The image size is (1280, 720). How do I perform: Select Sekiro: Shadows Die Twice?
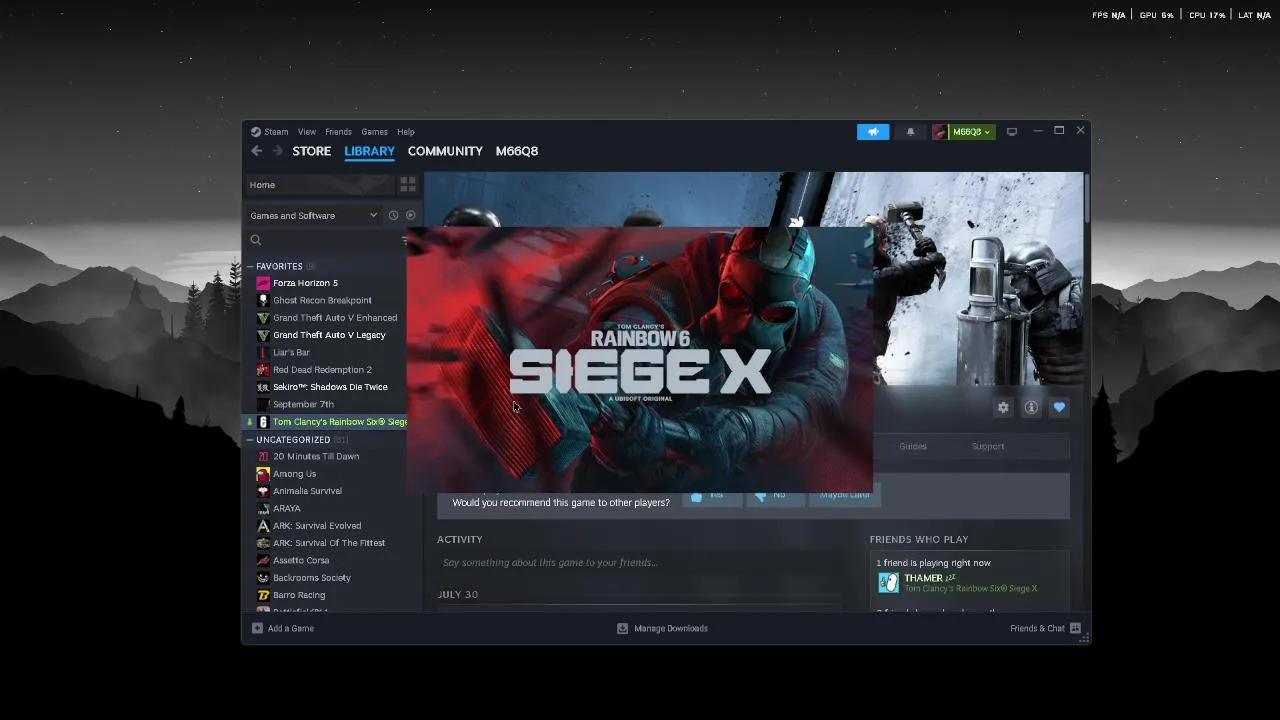(x=330, y=387)
